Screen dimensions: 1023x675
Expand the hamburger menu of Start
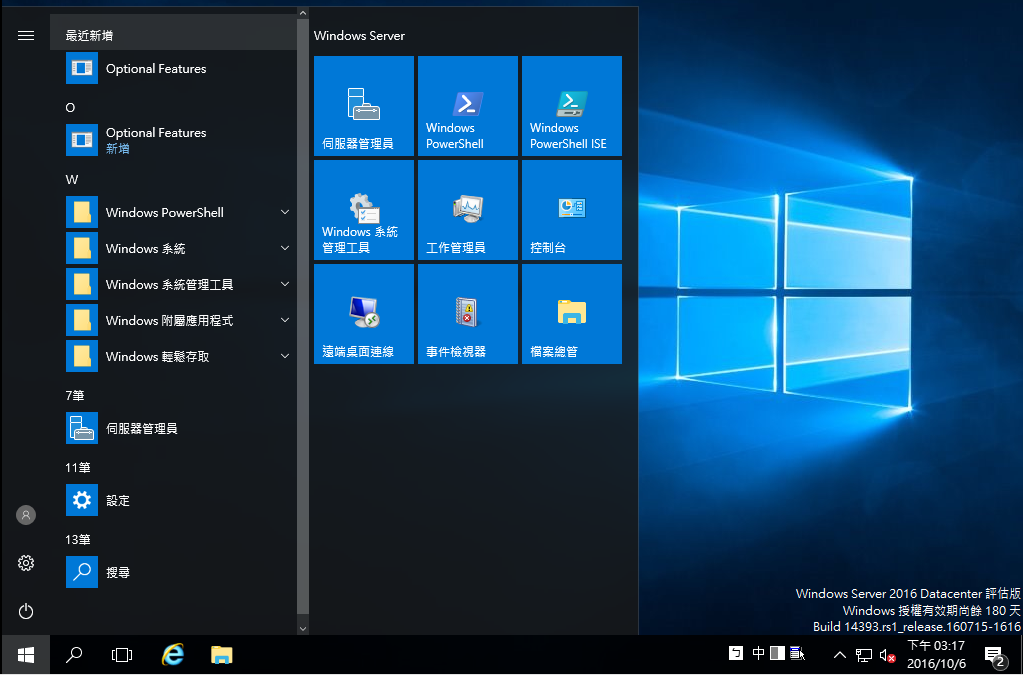point(25,35)
